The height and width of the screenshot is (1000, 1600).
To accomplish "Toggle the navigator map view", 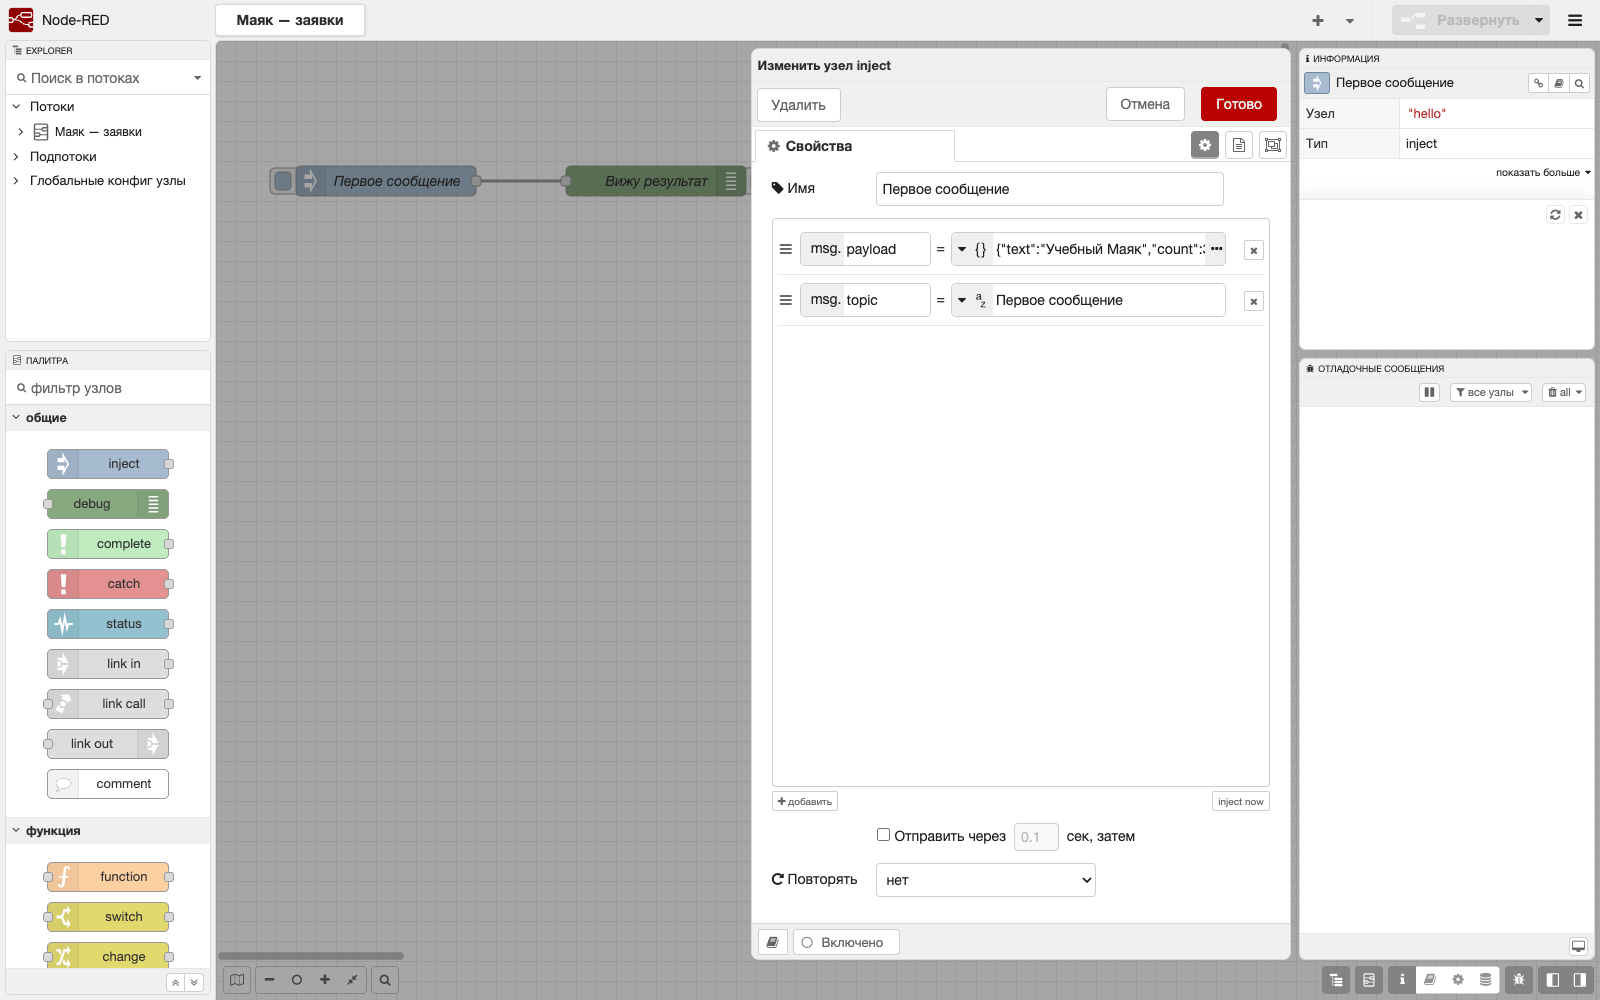I will tap(237, 980).
